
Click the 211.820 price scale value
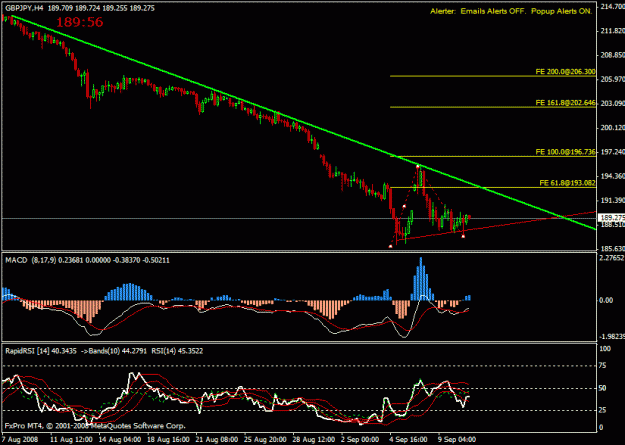(x=612, y=31)
